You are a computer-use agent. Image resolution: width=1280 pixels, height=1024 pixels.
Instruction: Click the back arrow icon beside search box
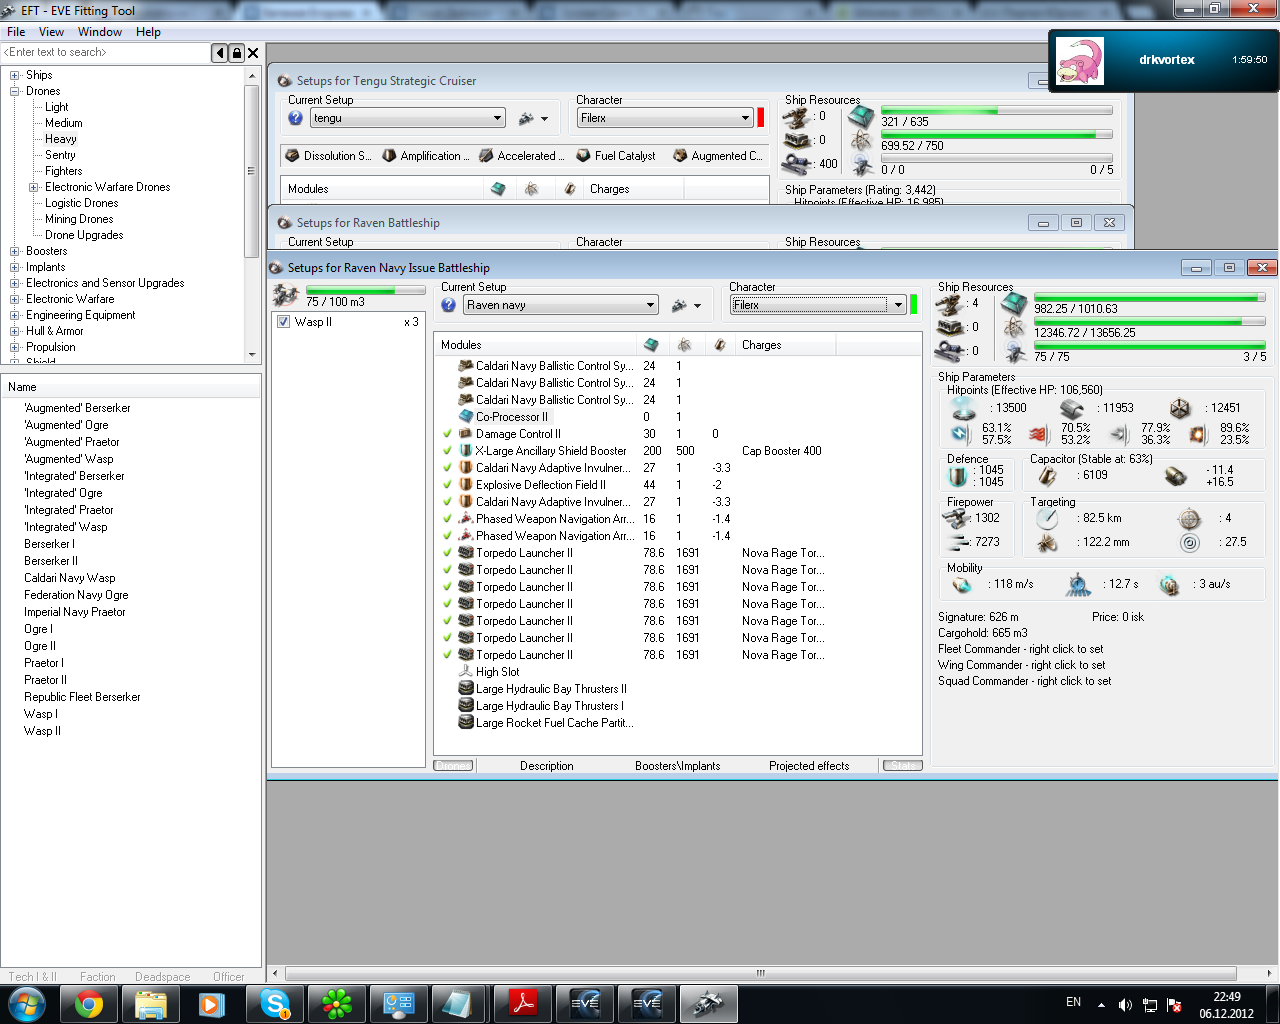[220, 53]
